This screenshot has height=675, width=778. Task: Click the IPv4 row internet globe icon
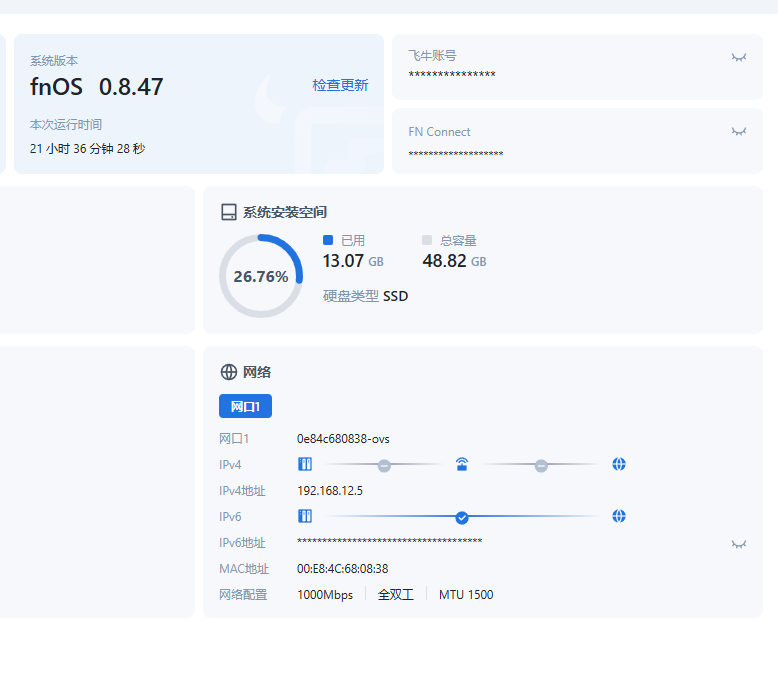click(619, 464)
